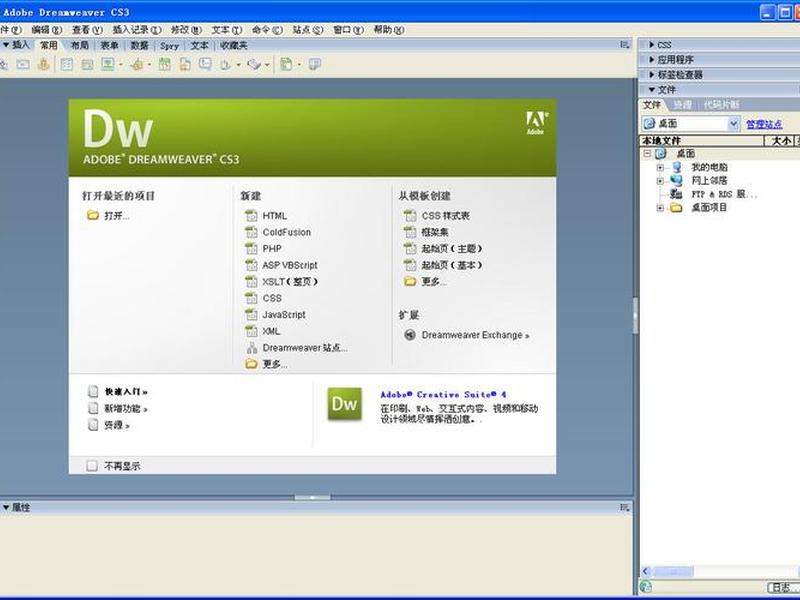Viewport: 800px width, 600px height.
Task: Click the 日志 button
Action: tap(785, 587)
